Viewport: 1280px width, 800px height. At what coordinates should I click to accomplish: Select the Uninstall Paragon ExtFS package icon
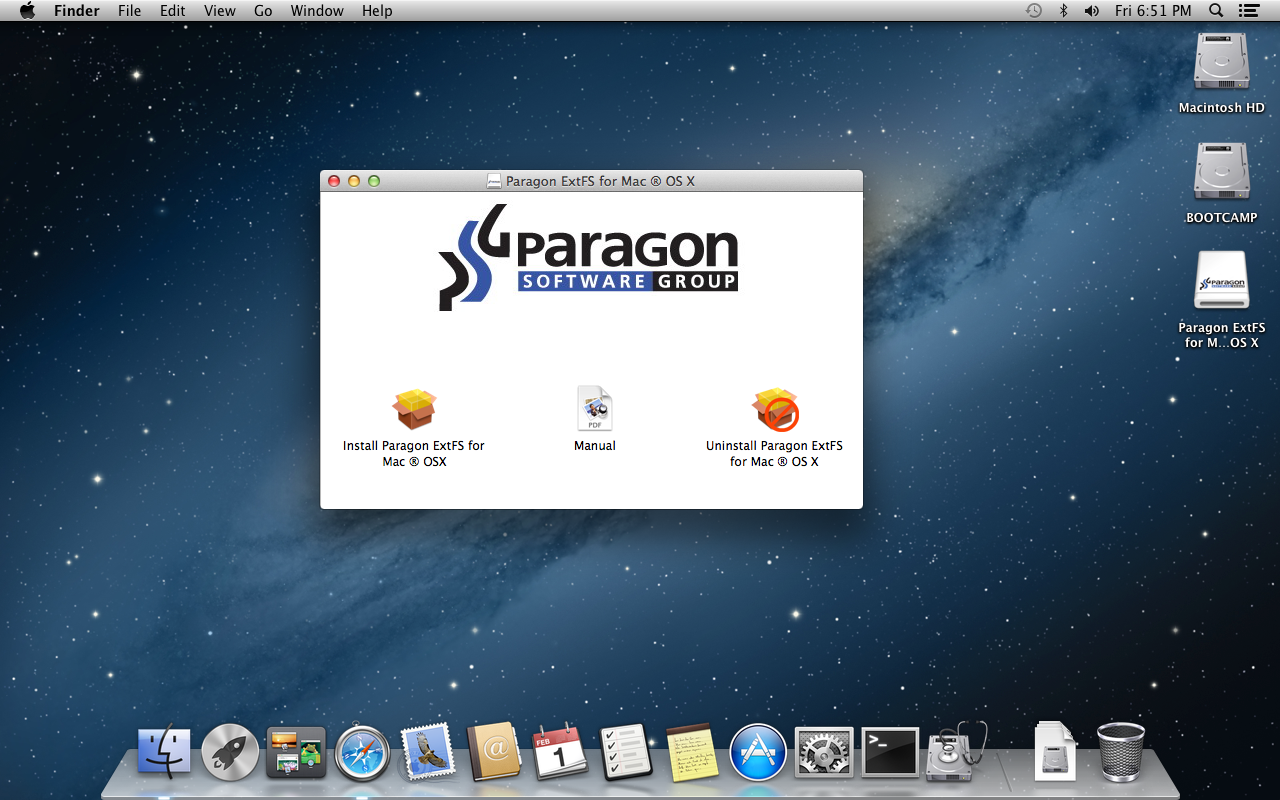(775, 409)
